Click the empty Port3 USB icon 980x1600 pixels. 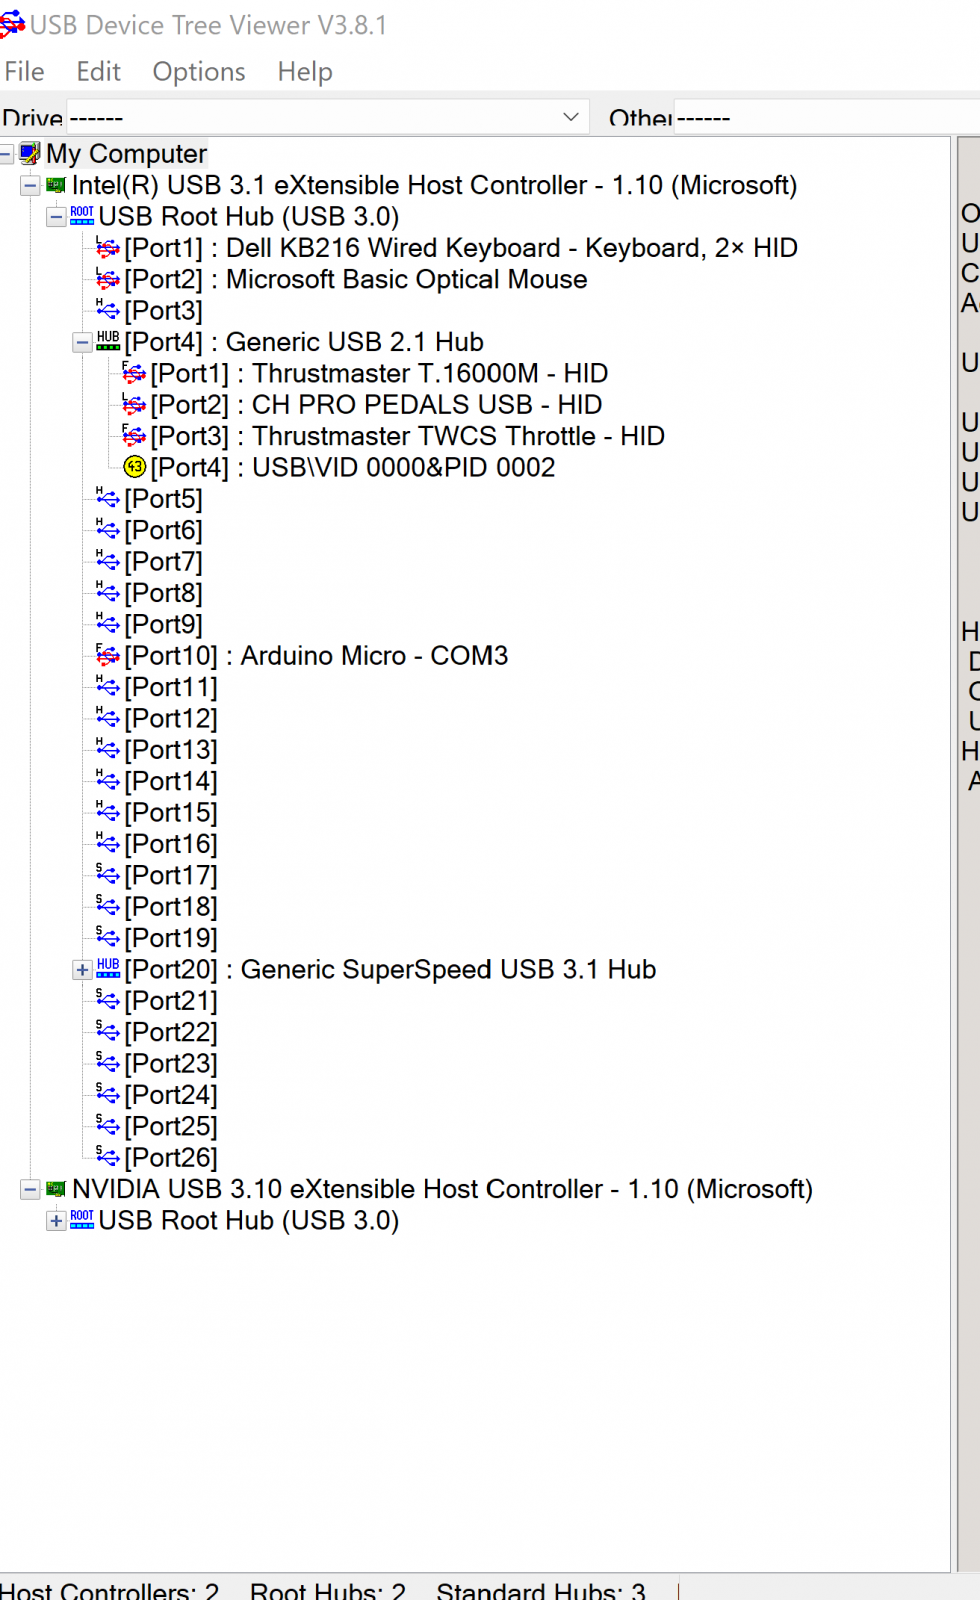click(108, 310)
